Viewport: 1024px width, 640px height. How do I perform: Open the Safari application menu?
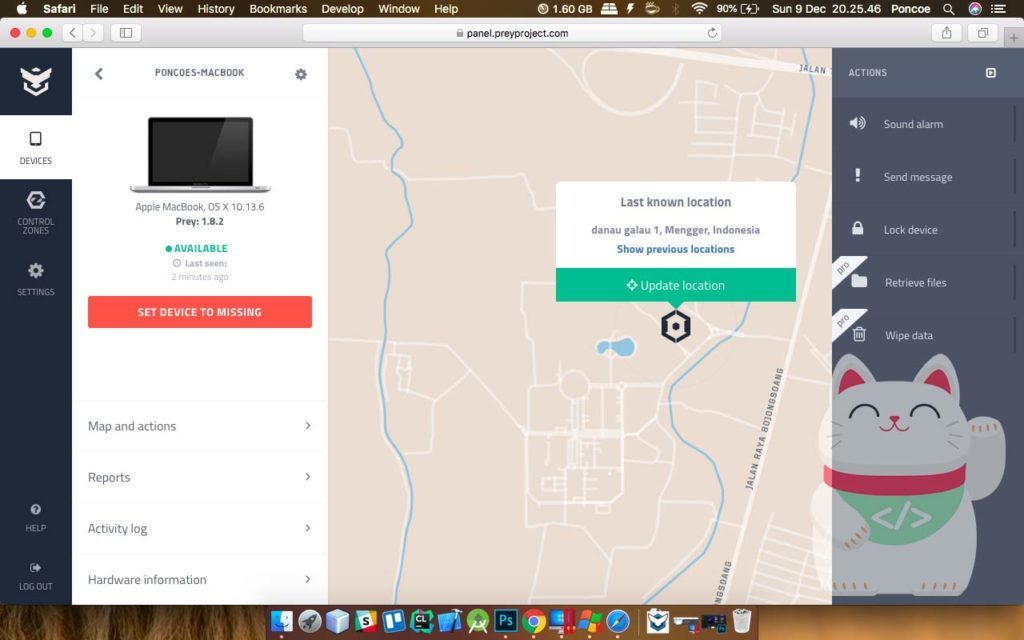point(59,9)
